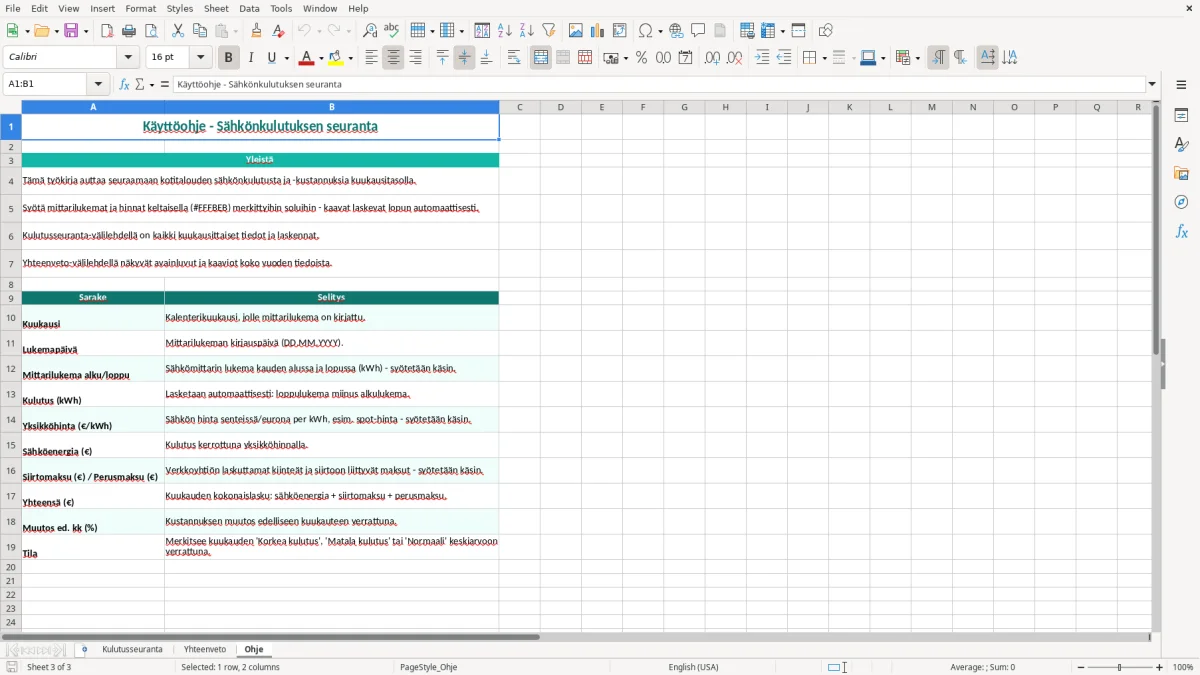
Task: Toggle underline formatting
Action: pyautogui.click(x=271, y=58)
